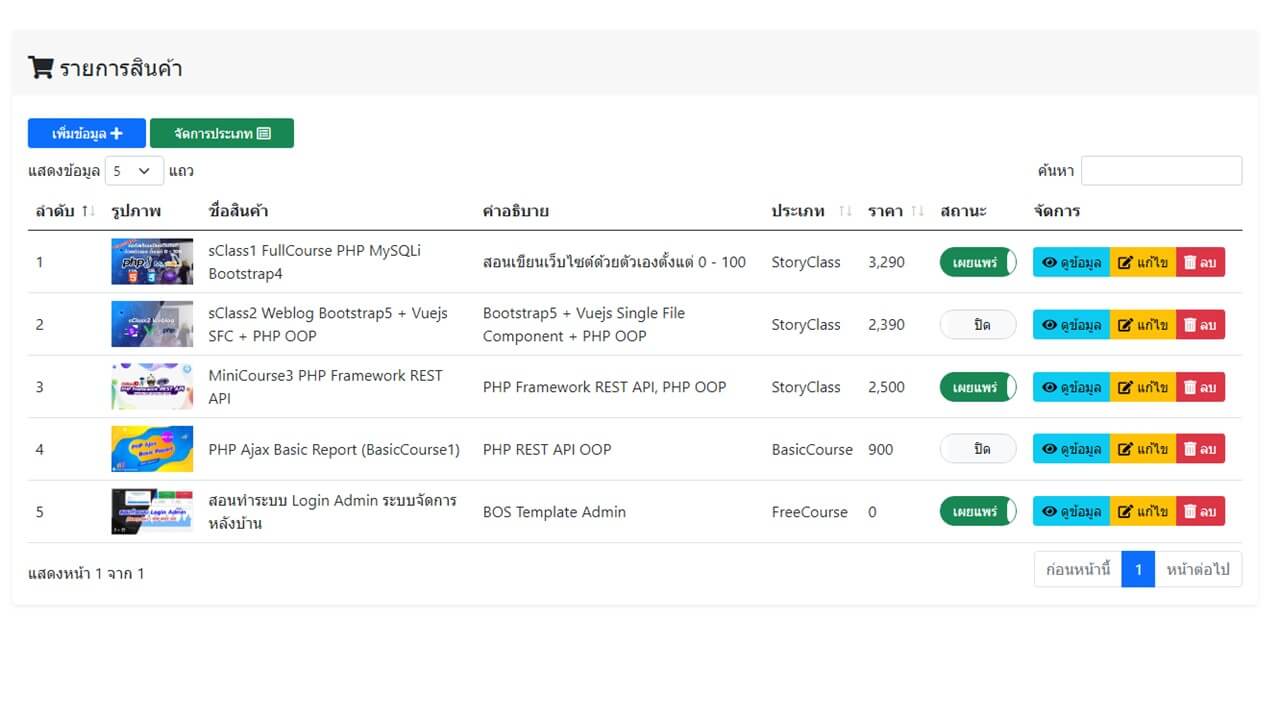This screenshot has width=1280, height=720.
Task: Click price 900 cell
Action: (880, 449)
